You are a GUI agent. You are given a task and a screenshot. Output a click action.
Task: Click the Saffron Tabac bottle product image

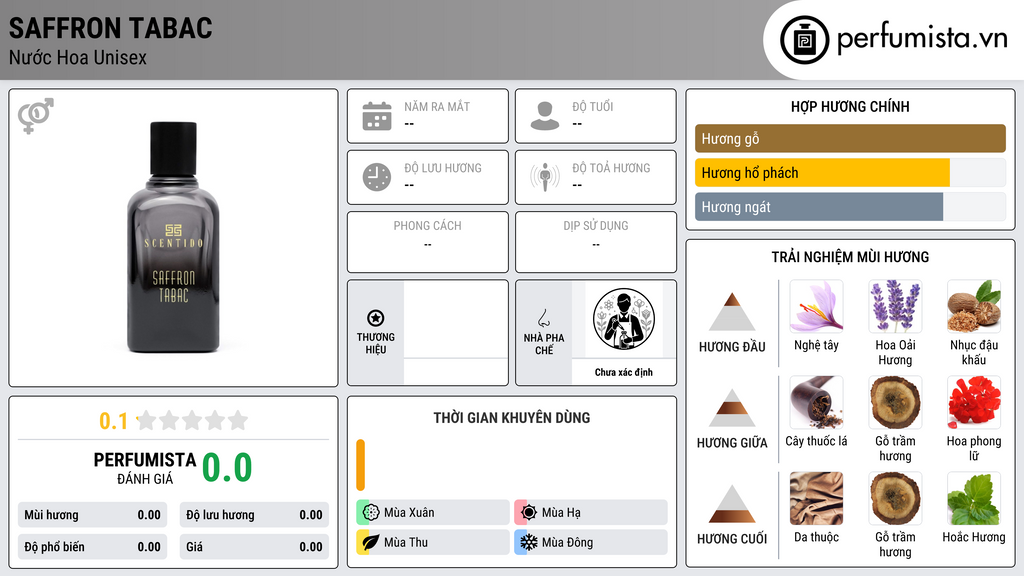tap(173, 237)
